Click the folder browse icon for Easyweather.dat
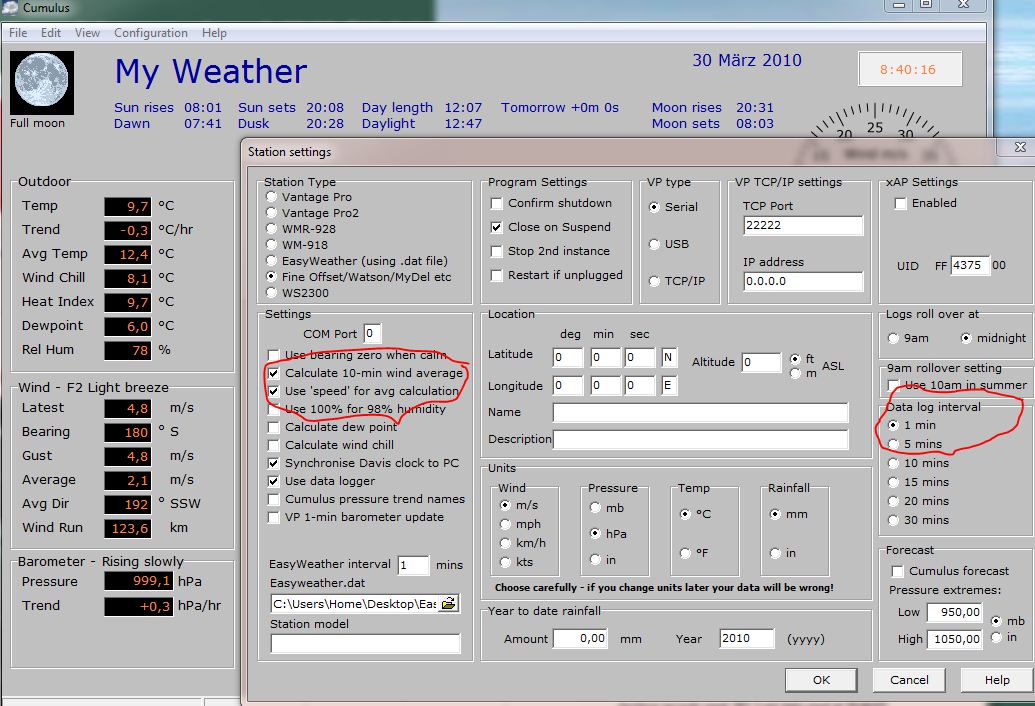1035x706 pixels. tap(449, 603)
